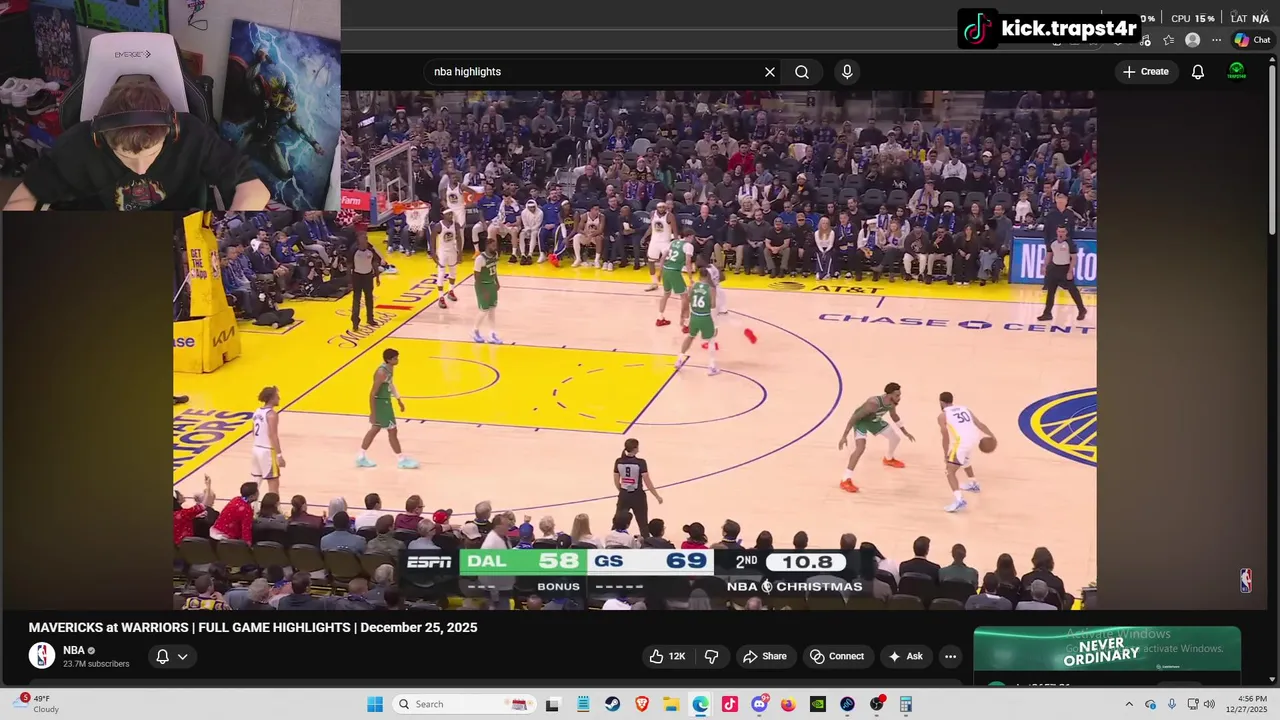1280x720 pixels.
Task: Open File Explorer from the taskbar
Action: point(671,704)
